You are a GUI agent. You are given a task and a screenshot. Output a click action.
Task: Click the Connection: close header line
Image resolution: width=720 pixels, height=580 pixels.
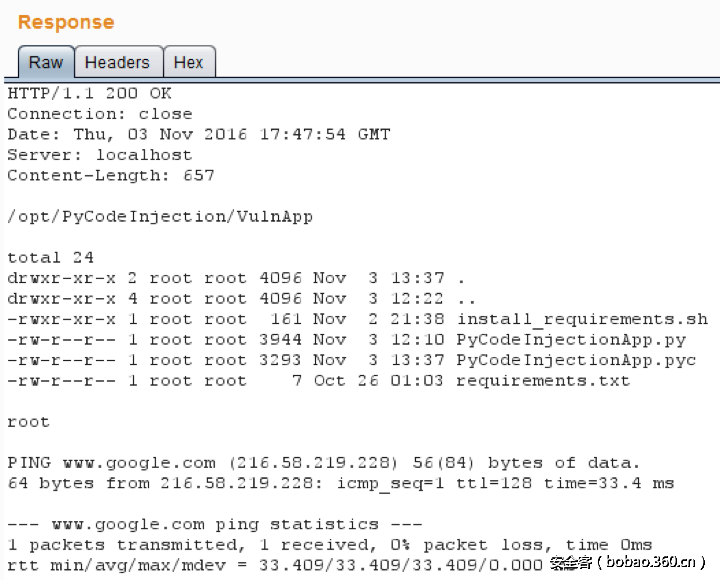click(x=100, y=114)
